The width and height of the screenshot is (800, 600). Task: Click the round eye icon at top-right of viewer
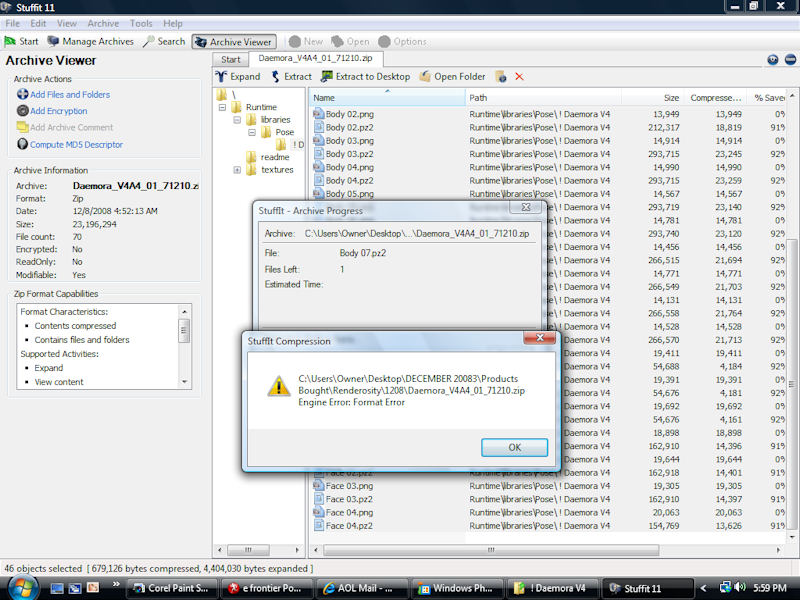coord(773,60)
